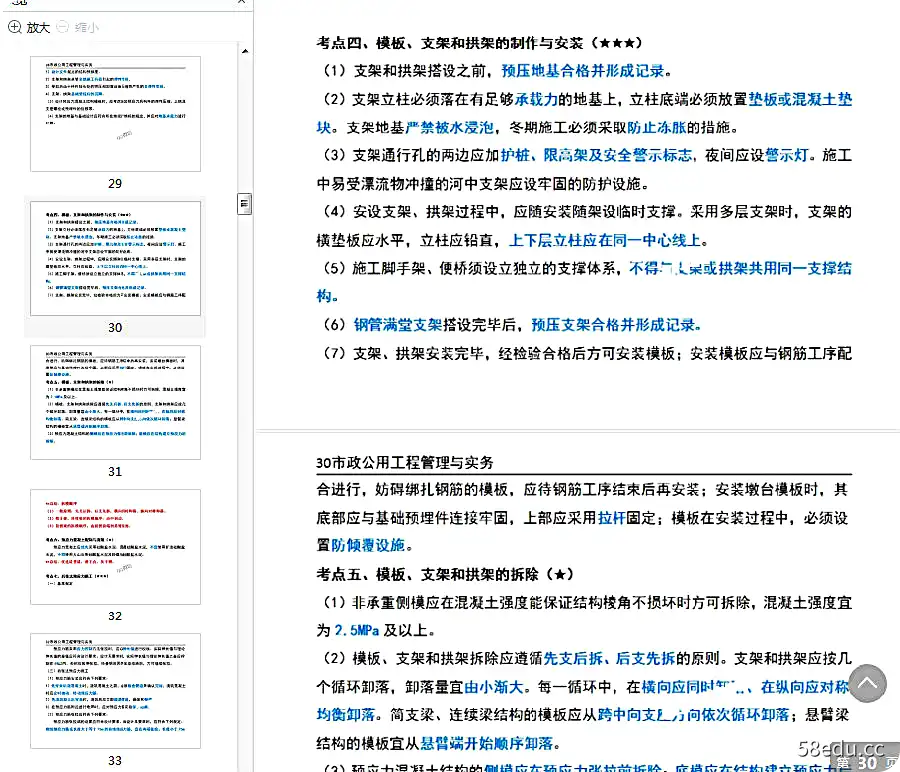Screen dimensions: 900x772
Task: Click blue text 防止冻胀
Action: (x=657, y=127)
